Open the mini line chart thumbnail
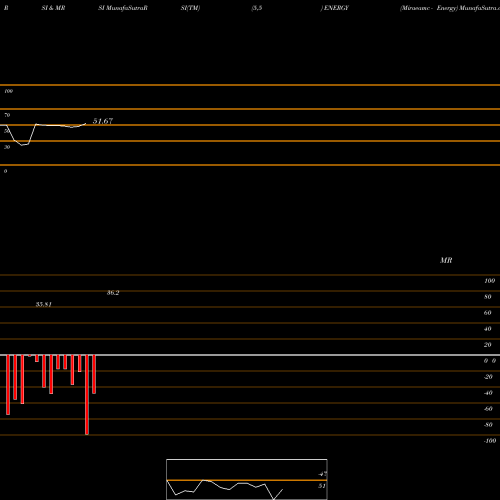Viewport: 500px width, 500px height. click(247, 479)
